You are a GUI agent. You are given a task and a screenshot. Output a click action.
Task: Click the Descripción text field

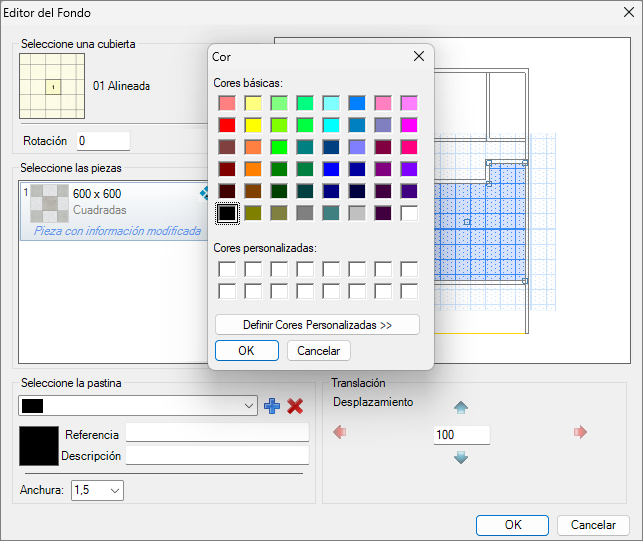[217, 455]
